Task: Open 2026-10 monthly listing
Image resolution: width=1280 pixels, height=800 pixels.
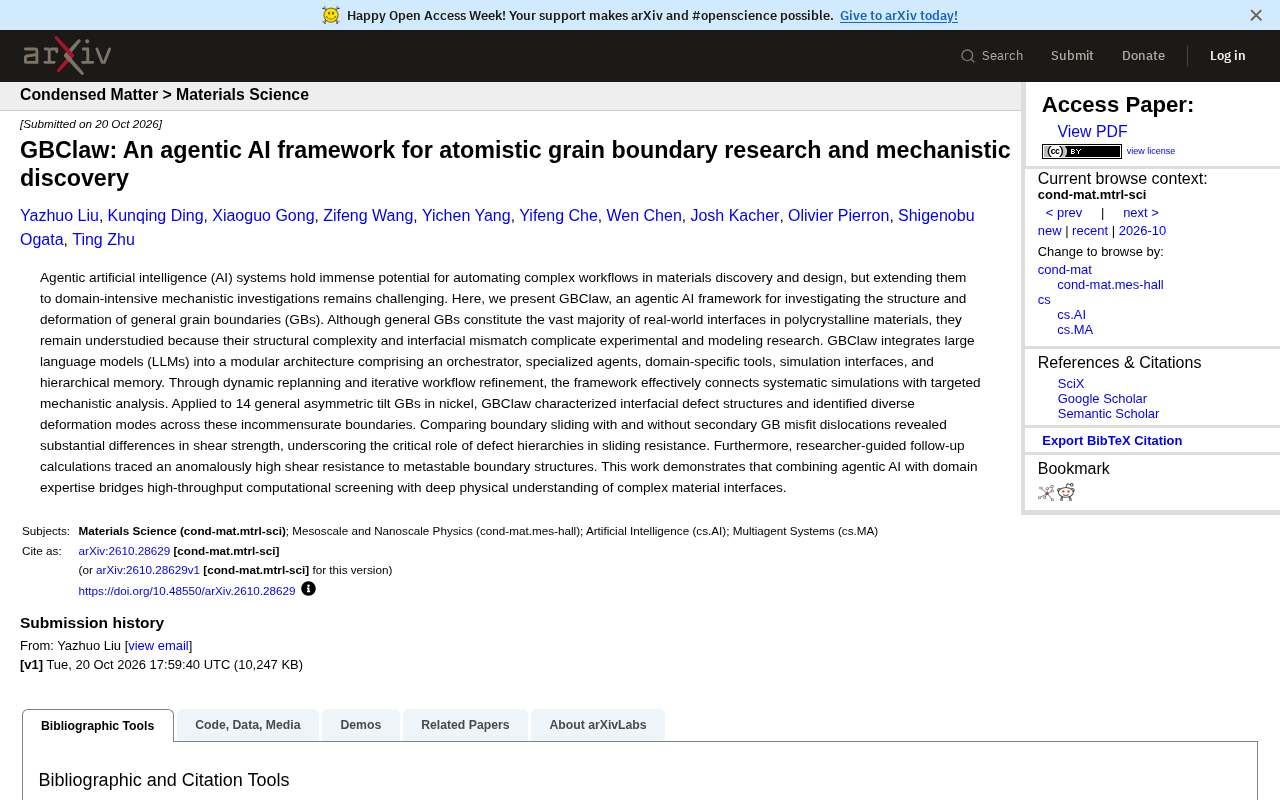Action: pyautogui.click(x=1142, y=231)
